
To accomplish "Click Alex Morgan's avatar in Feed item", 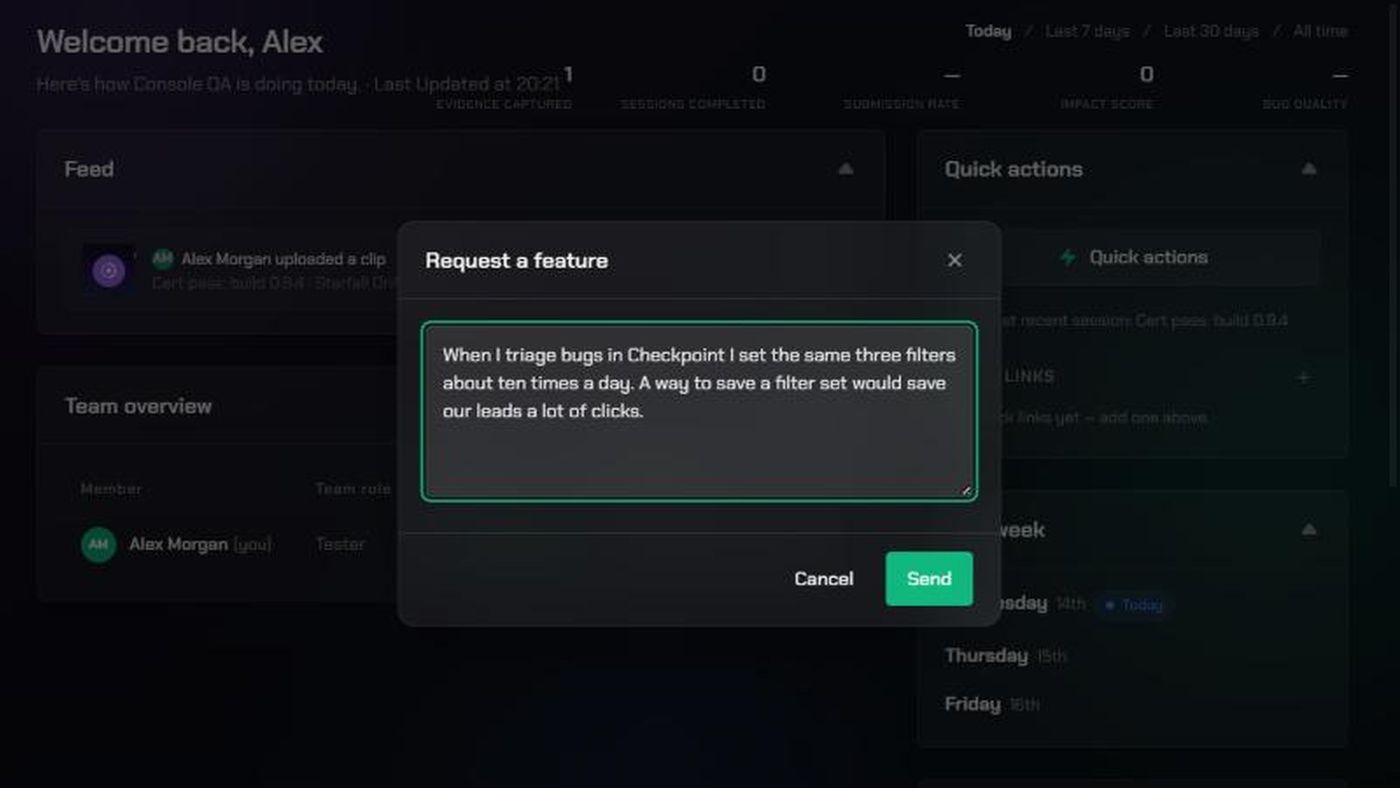I will pyautogui.click(x=162, y=259).
